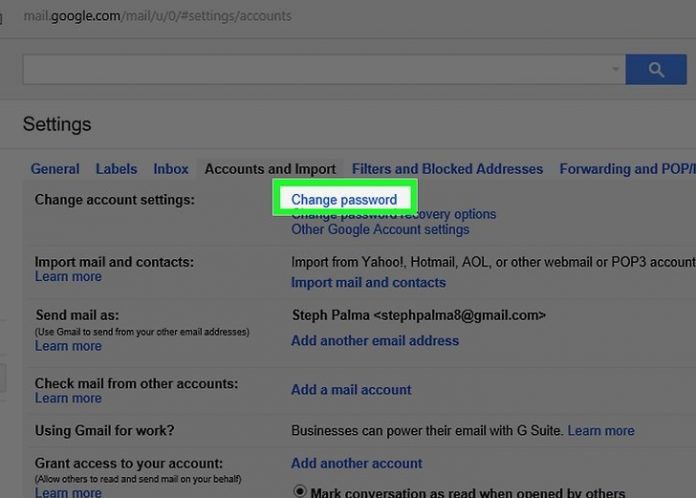Click Add a mail account
This screenshot has height=498, width=696.
point(351,390)
